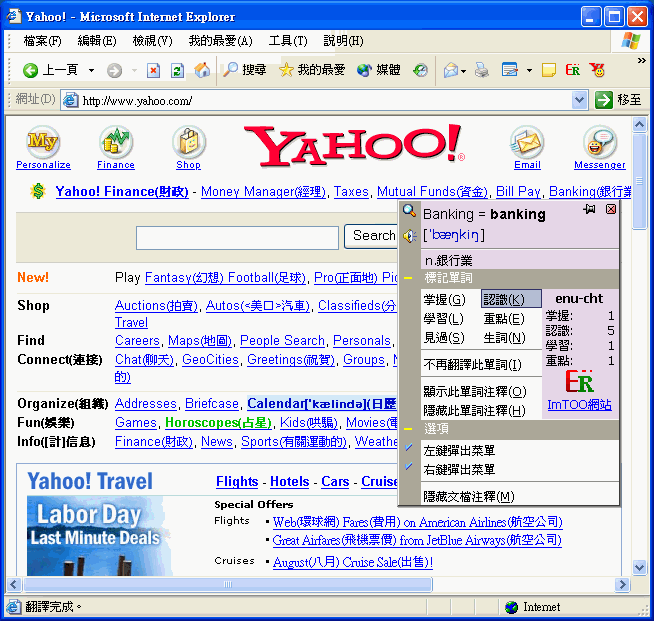
Task: Click the Email envelope icon
Action: (x=527, y=142)
